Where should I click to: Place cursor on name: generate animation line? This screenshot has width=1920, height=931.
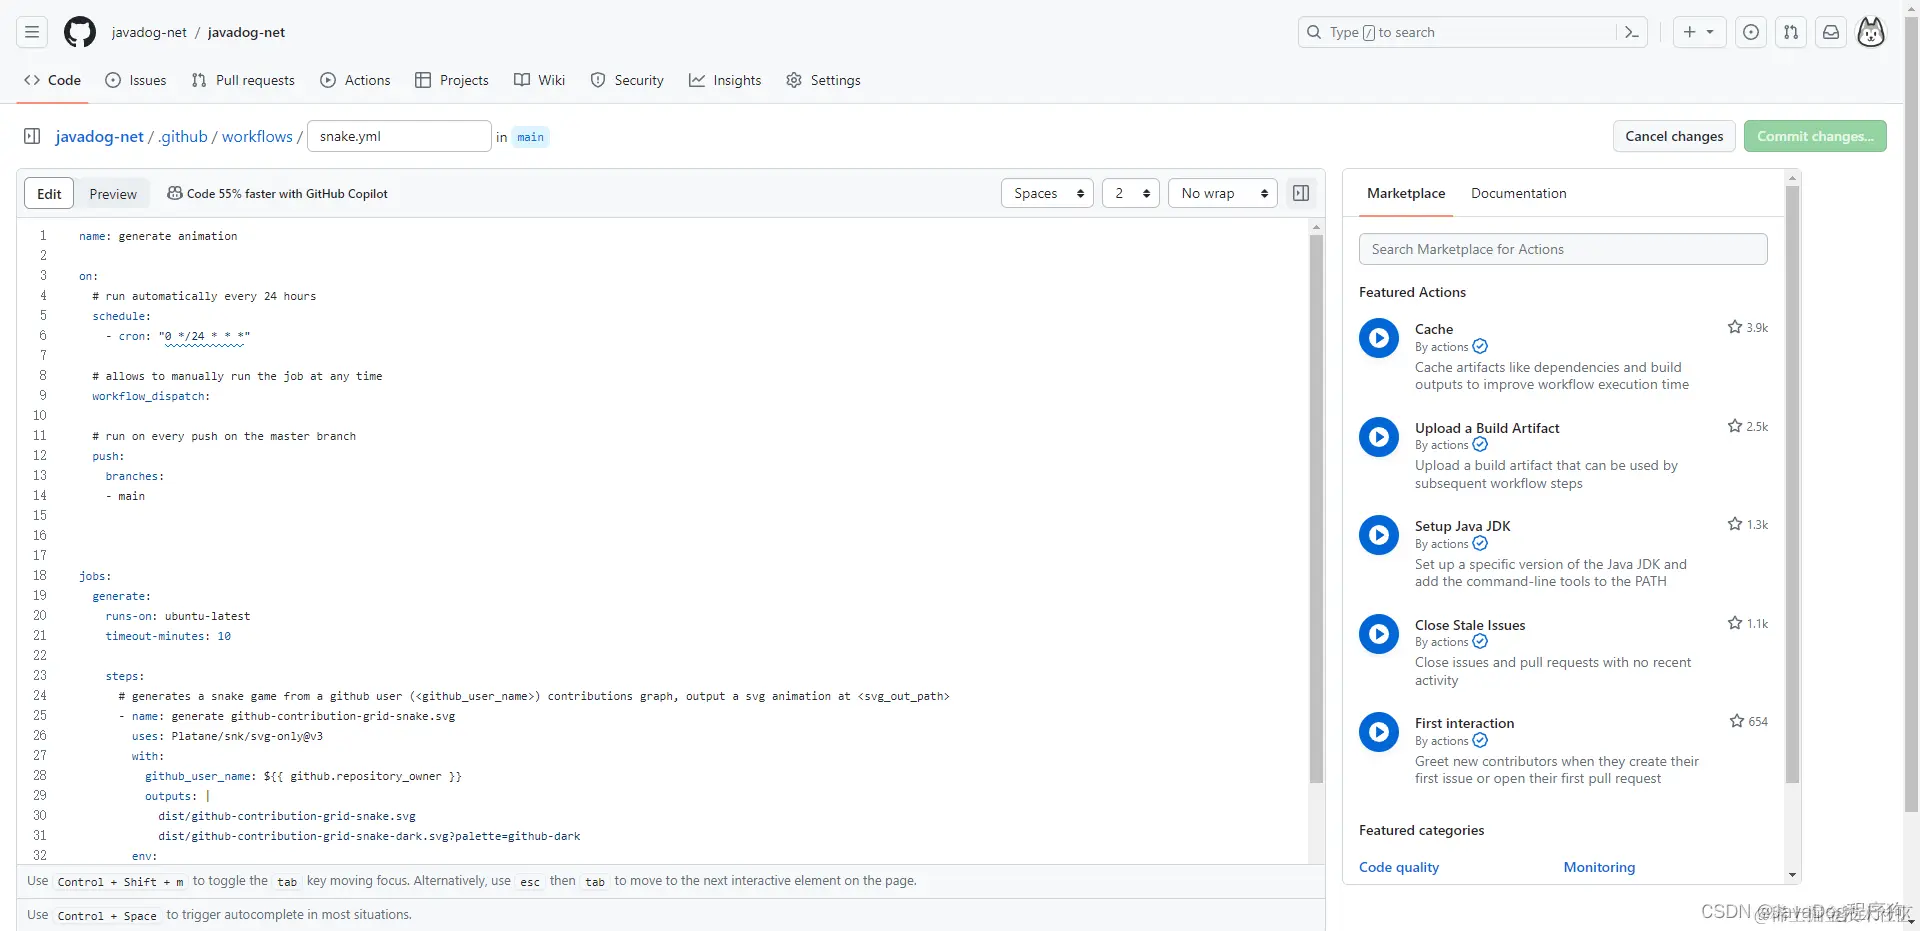tap(158, 236)
